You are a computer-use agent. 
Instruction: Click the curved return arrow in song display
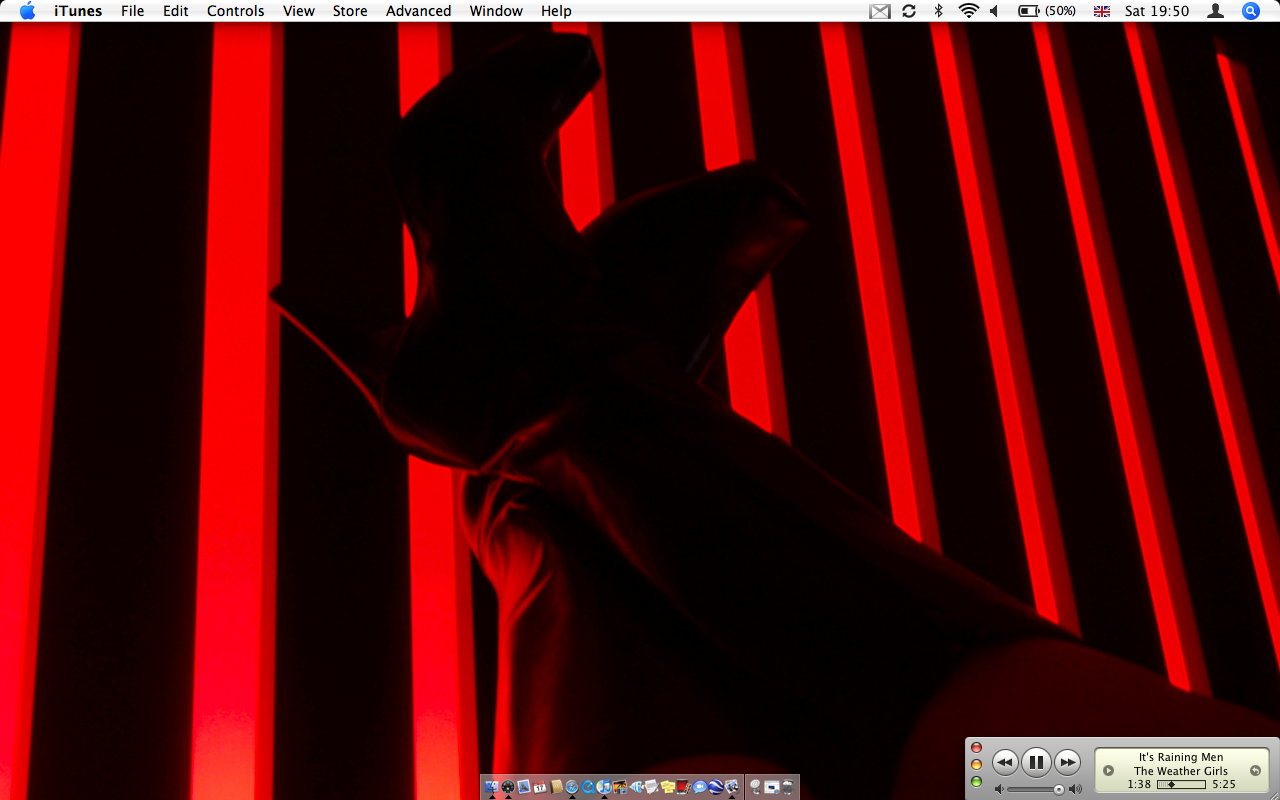click(1256, 771)
